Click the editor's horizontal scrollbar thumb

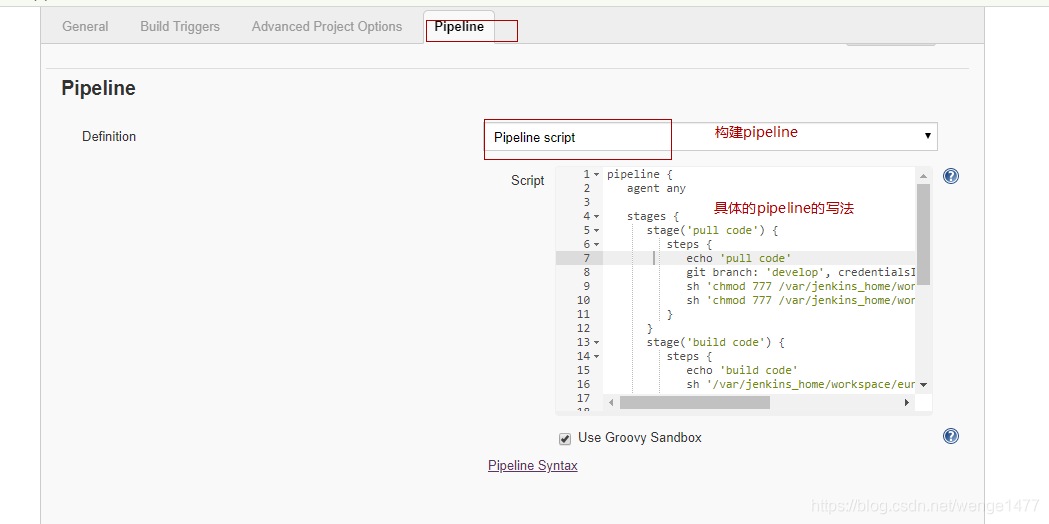(694, 402)
